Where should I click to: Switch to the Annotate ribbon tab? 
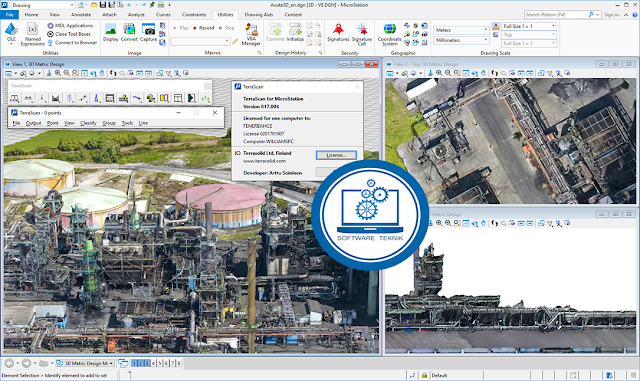[81, 14]
